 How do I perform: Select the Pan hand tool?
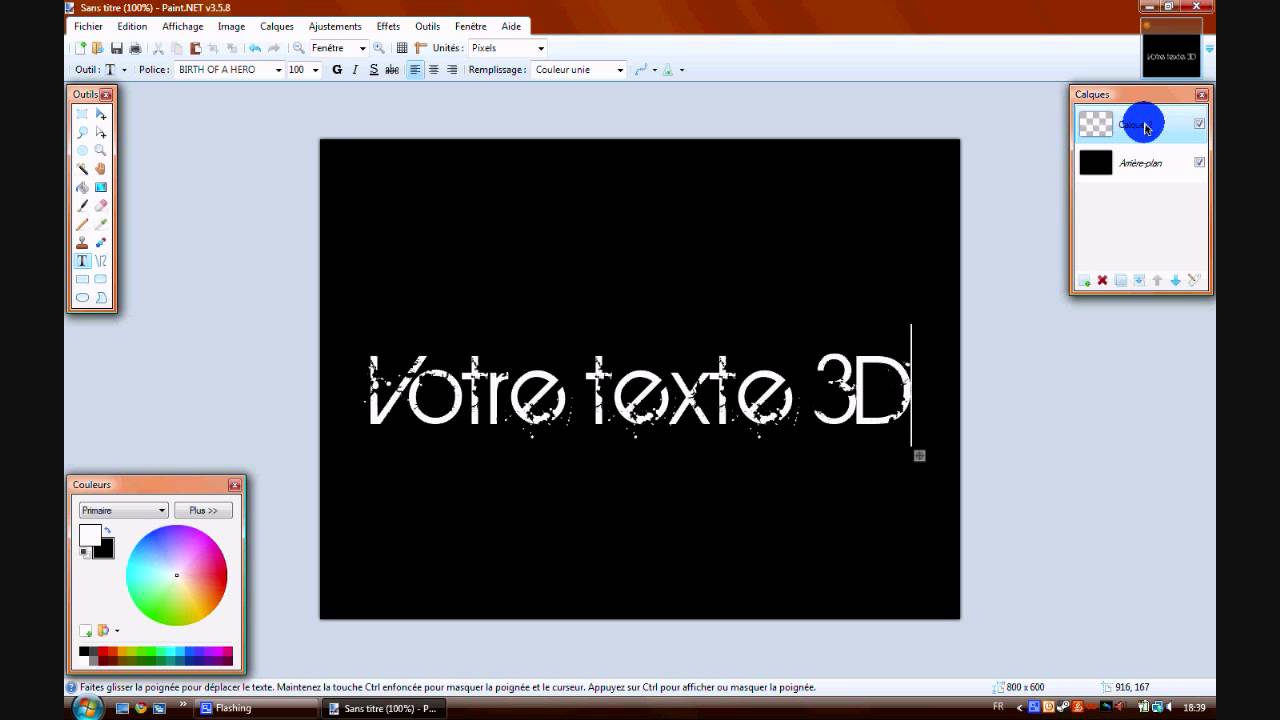click(100, 169)
